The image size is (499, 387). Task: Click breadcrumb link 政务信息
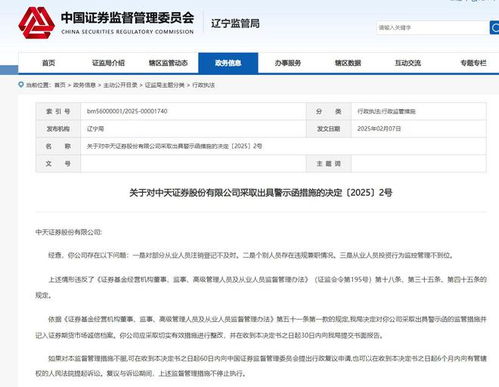point(84,85)
